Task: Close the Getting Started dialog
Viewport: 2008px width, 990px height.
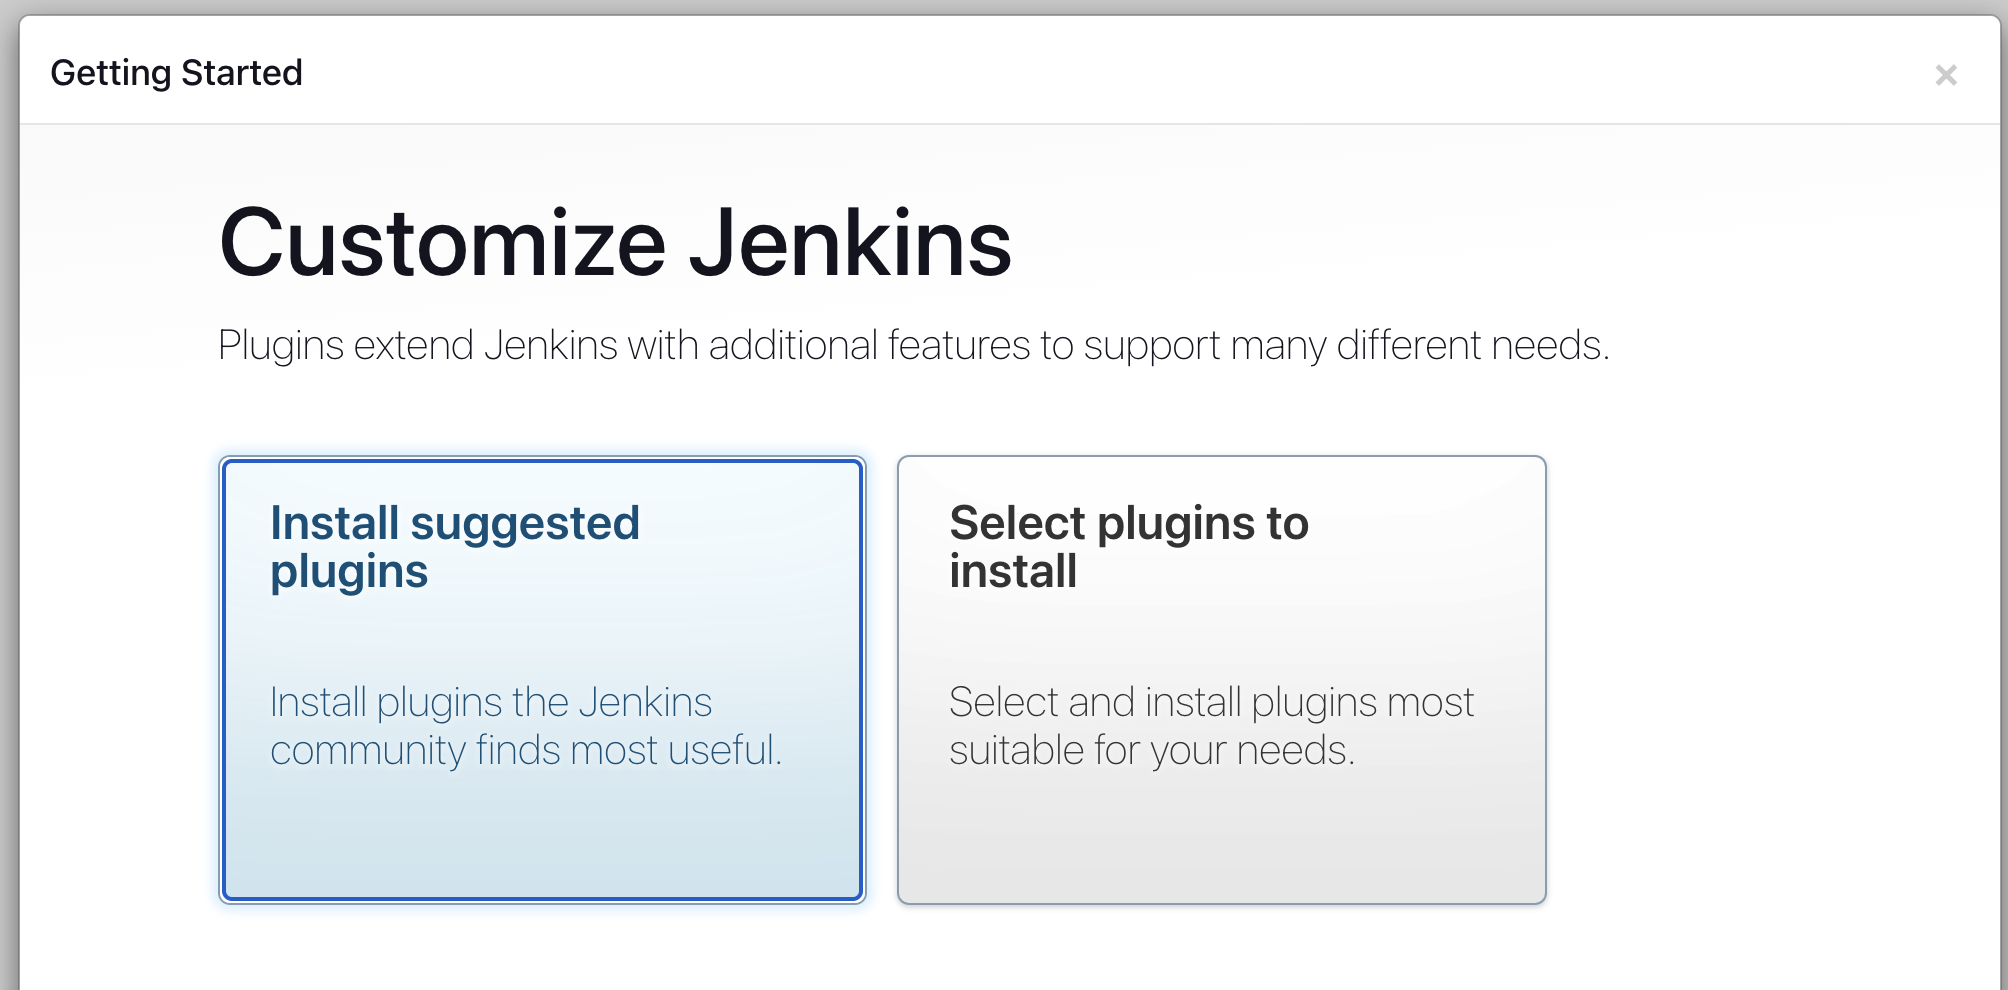Action: point(1945,75)
